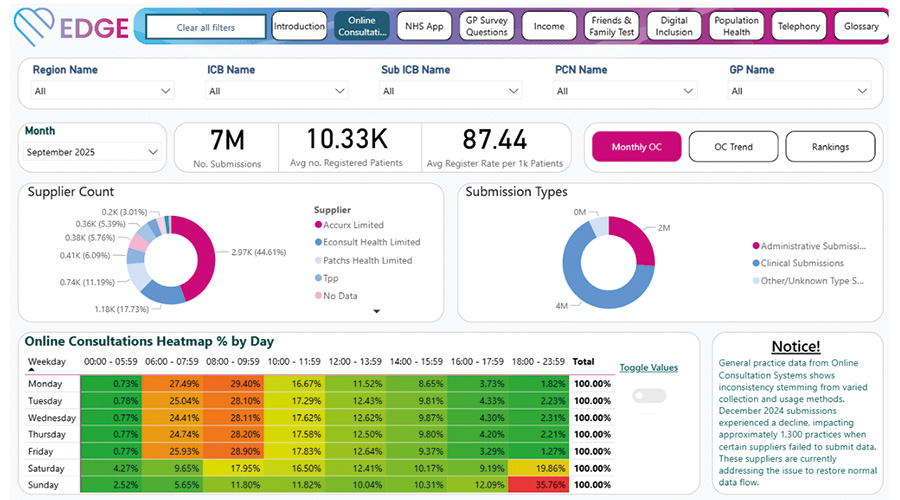Screen dimensions: 900x500
Task: Click the Tpp legend marker
Action: click(x=318, y=278)
